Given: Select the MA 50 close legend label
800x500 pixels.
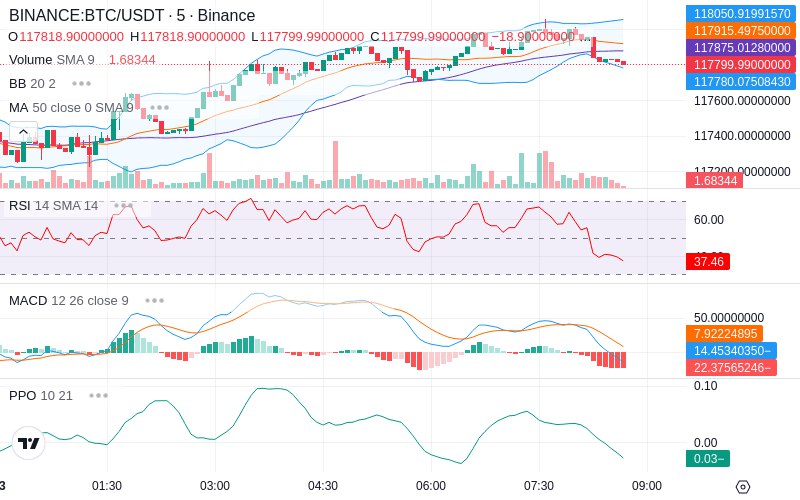Looking at the screenshot, I should pyautogui.click(x=71, y=108).
